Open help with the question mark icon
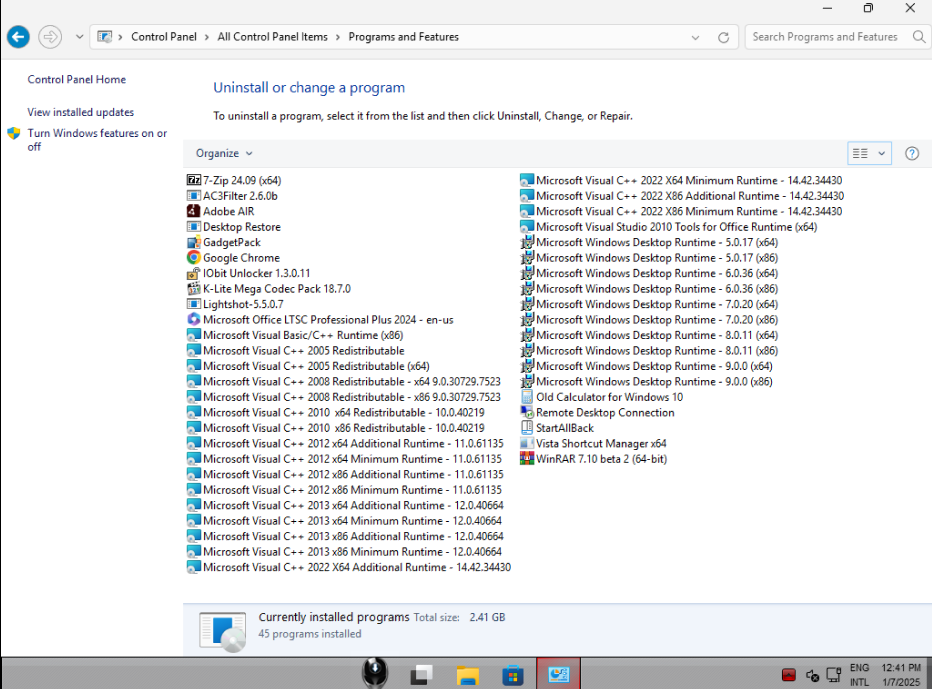 pyautogui.click(x=912, y=153)
